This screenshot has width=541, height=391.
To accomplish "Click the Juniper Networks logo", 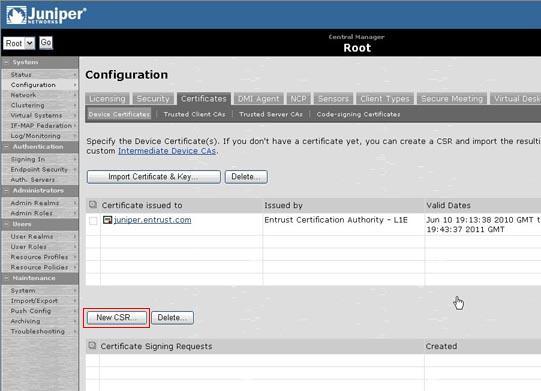I will (x=46, y=15).
